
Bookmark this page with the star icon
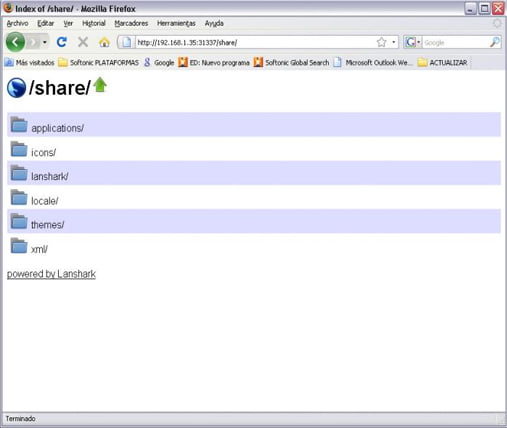[381, 42]
